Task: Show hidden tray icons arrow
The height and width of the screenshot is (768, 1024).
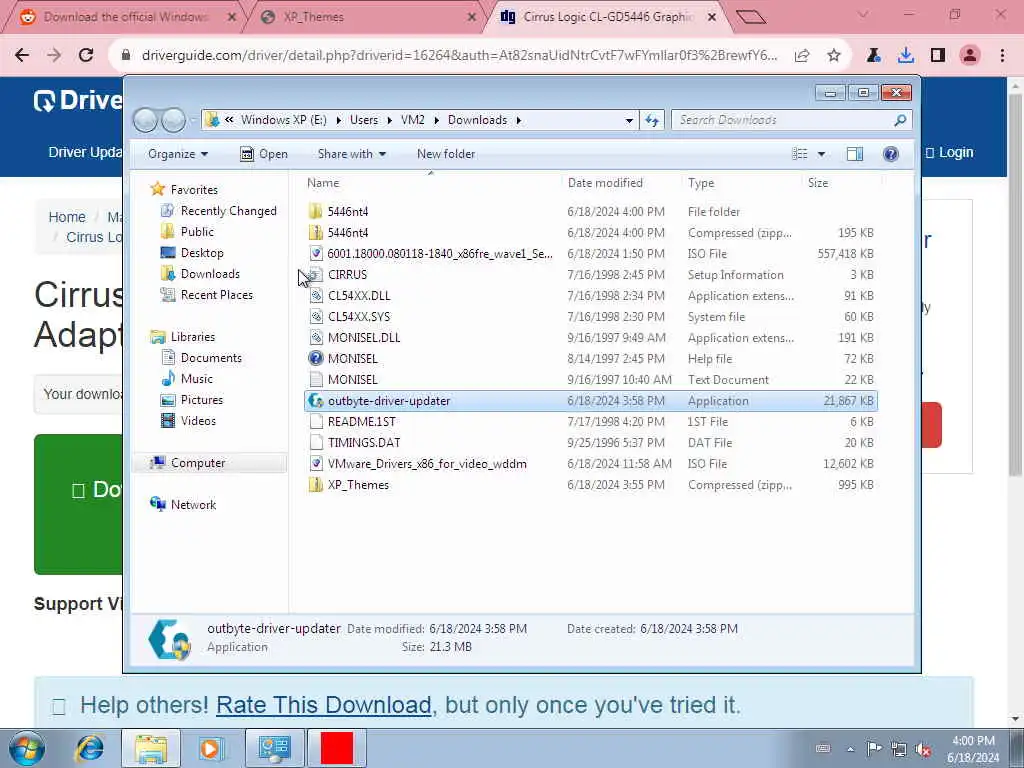Action: click(850, 749)
